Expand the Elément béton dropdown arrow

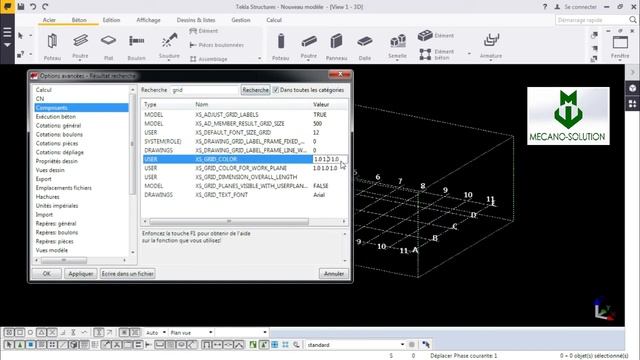(x=469, y=54)
